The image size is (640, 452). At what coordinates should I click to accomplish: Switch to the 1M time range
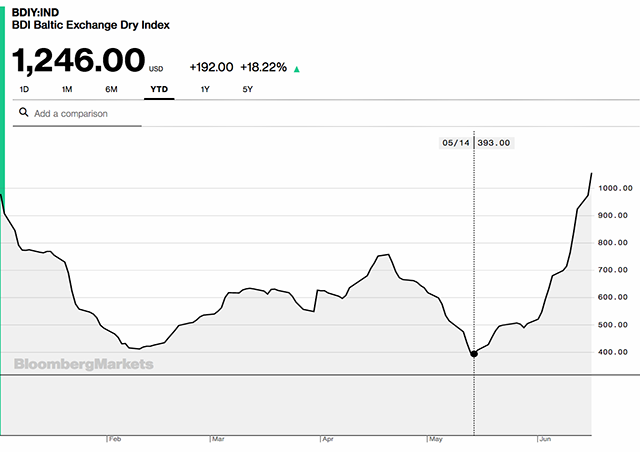[x=67, y=90]
